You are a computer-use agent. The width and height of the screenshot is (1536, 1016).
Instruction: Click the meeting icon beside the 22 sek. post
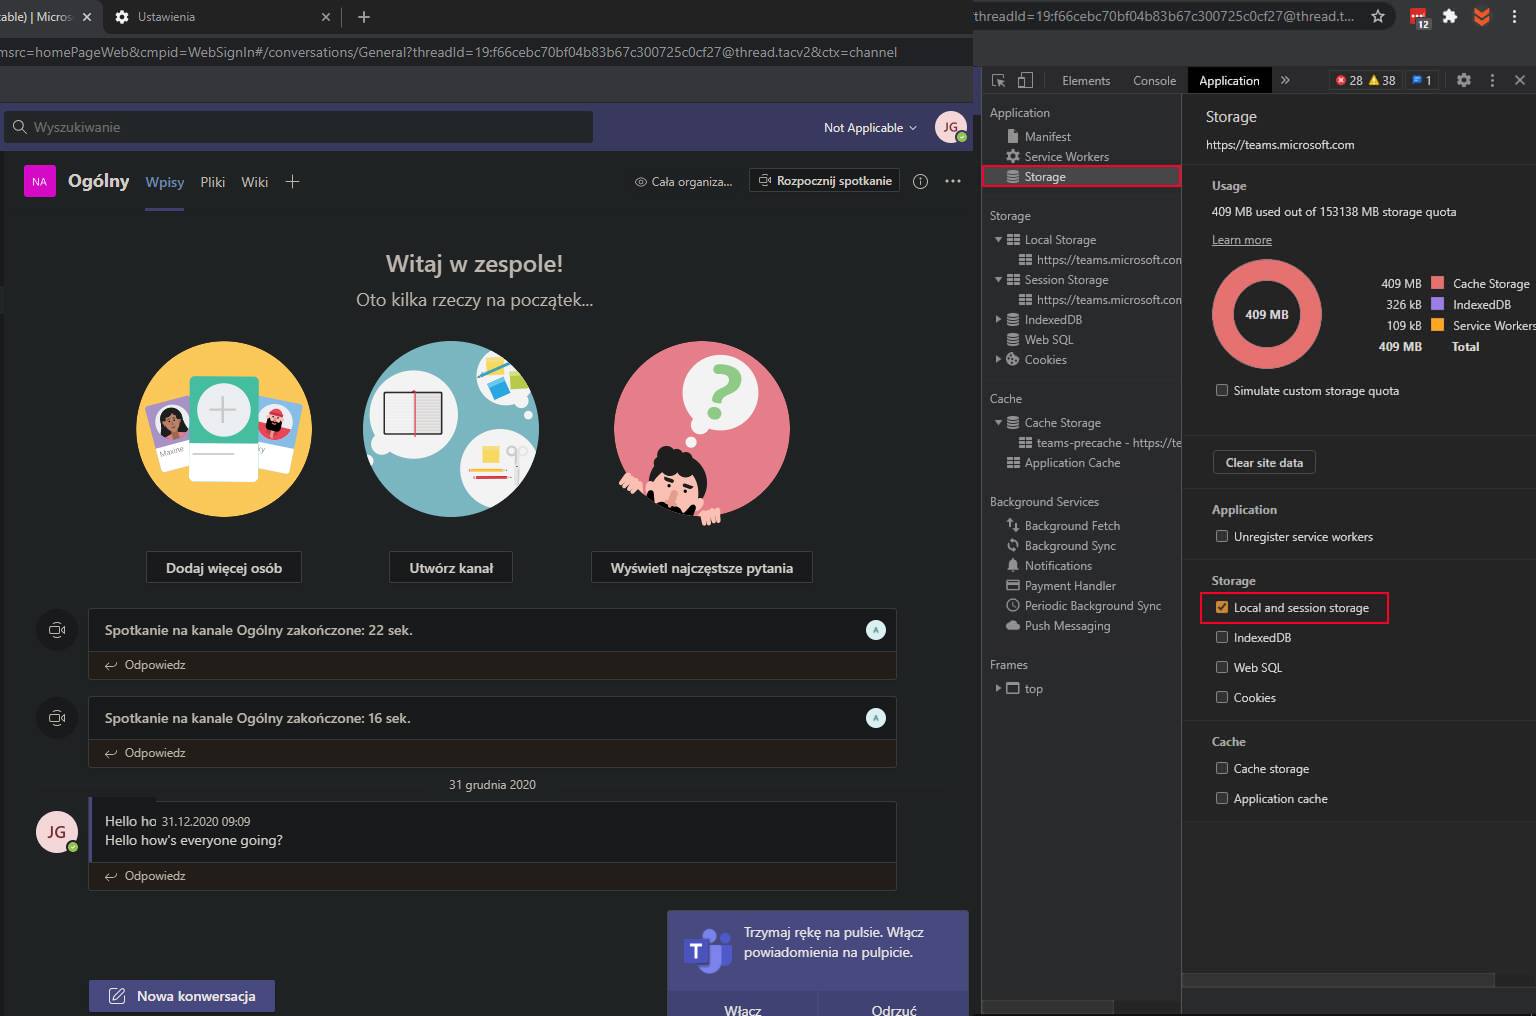click(57, 629)
